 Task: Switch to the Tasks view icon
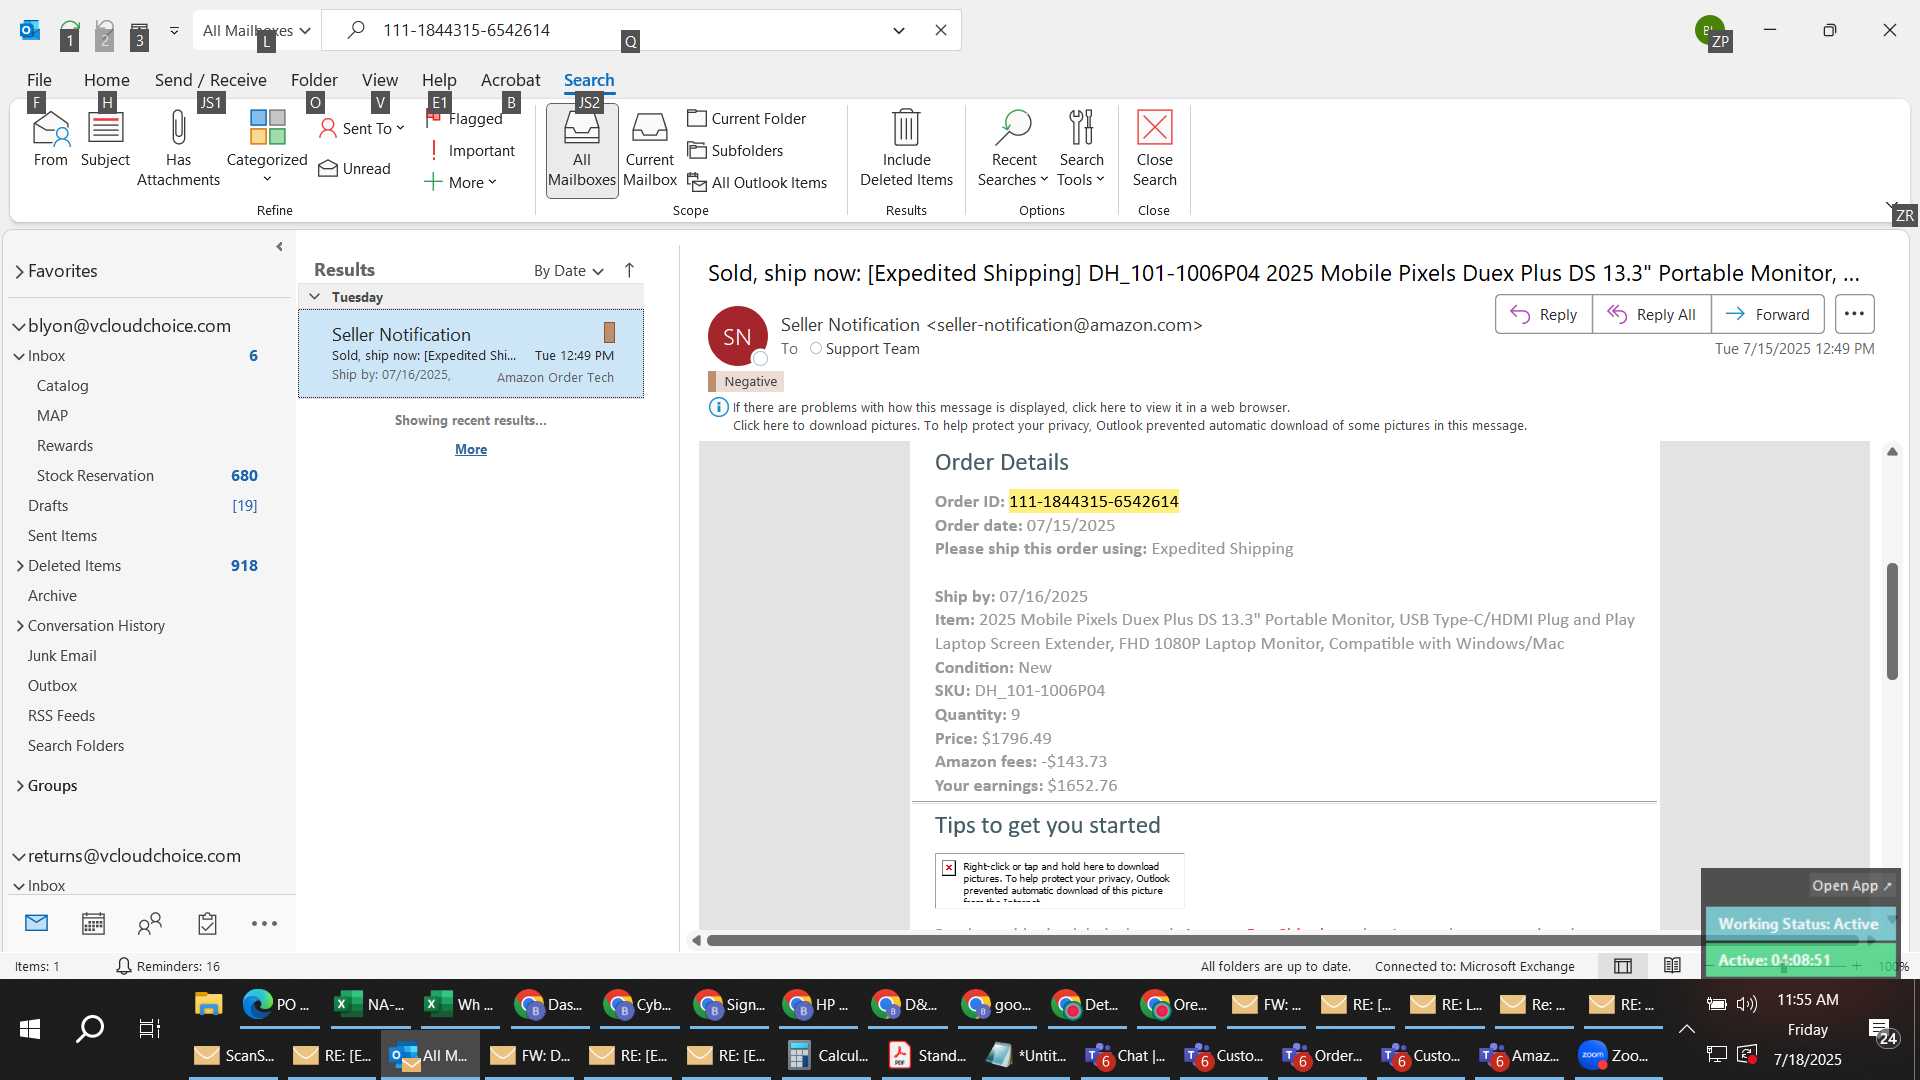207,923
